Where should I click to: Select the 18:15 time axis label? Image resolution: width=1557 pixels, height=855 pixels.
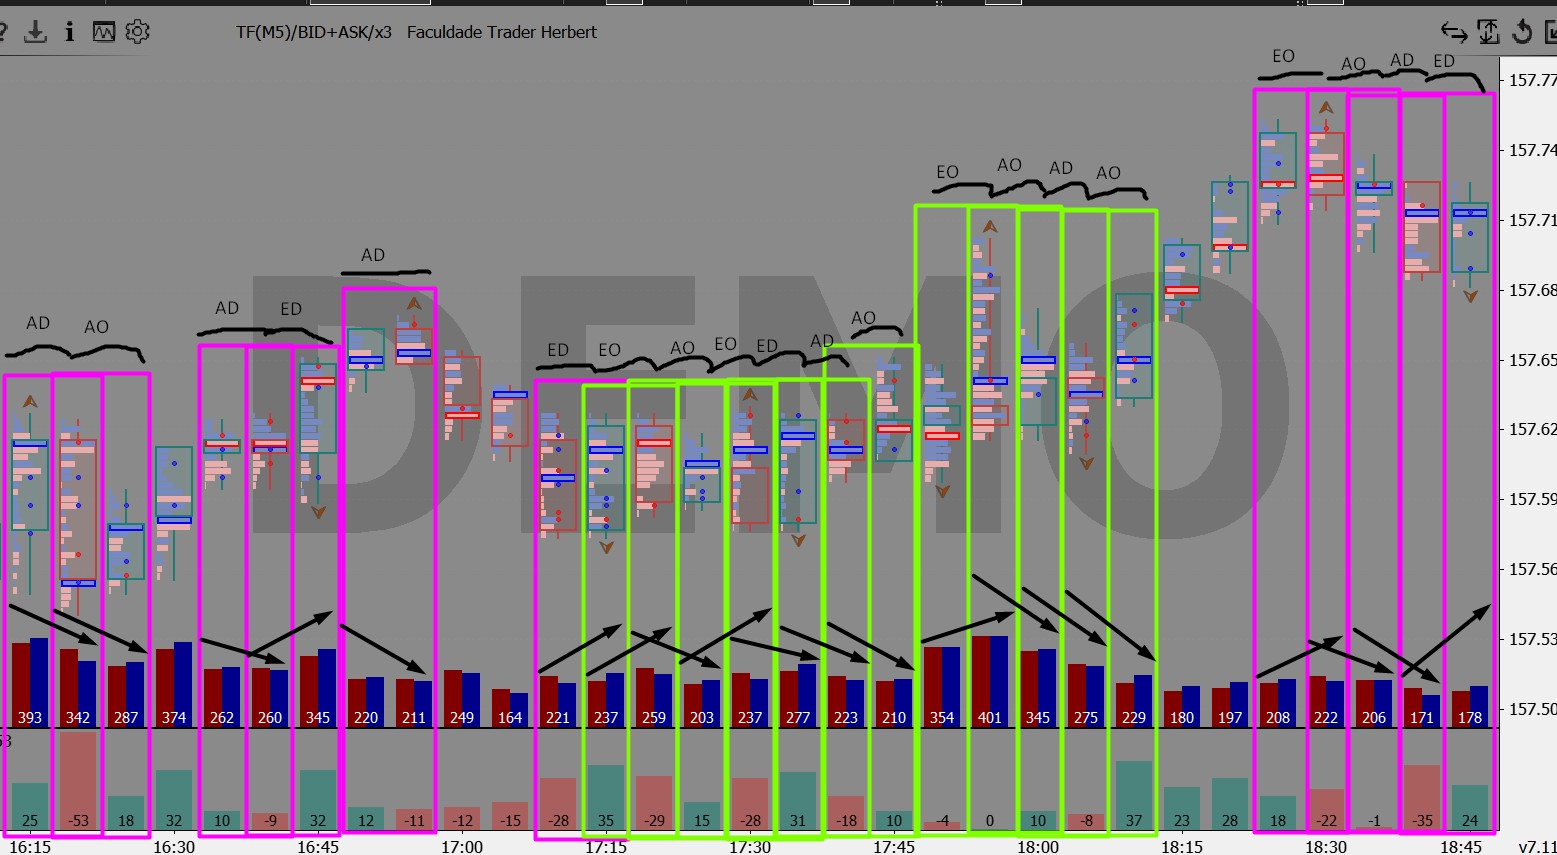(1182, 846)
